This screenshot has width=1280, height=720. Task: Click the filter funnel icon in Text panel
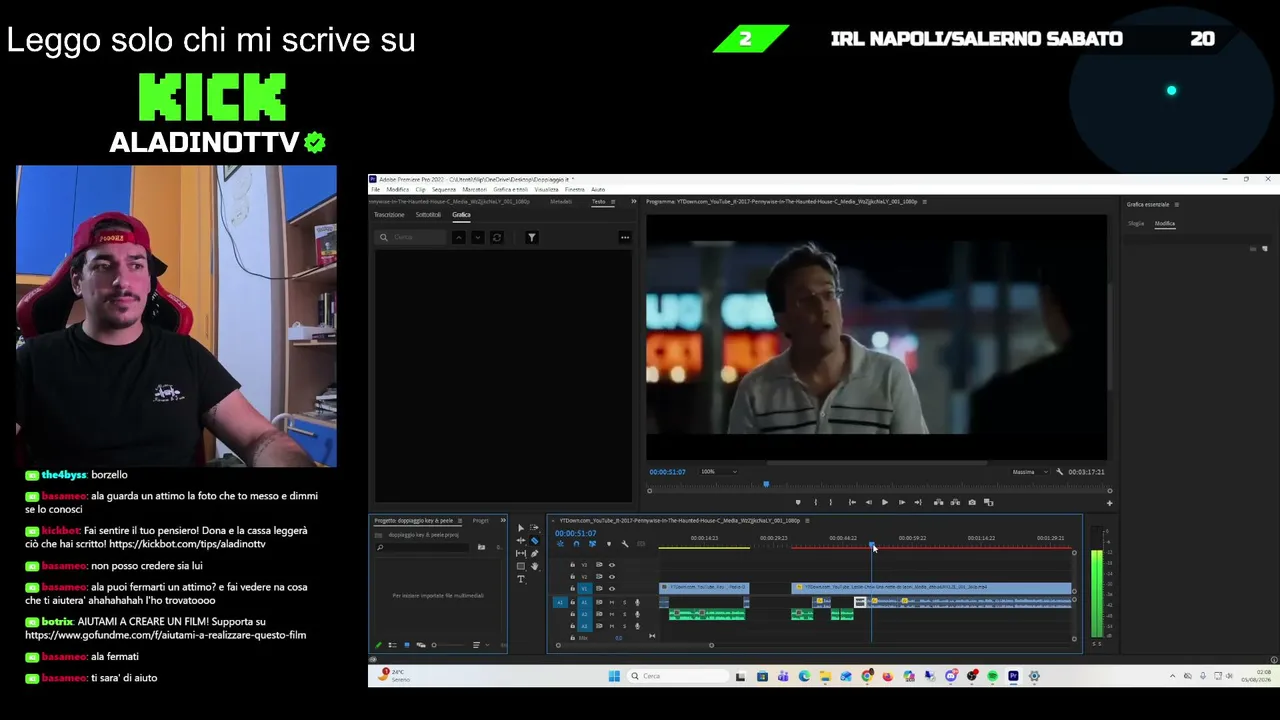pyautogui.click(x=532, y=237)
